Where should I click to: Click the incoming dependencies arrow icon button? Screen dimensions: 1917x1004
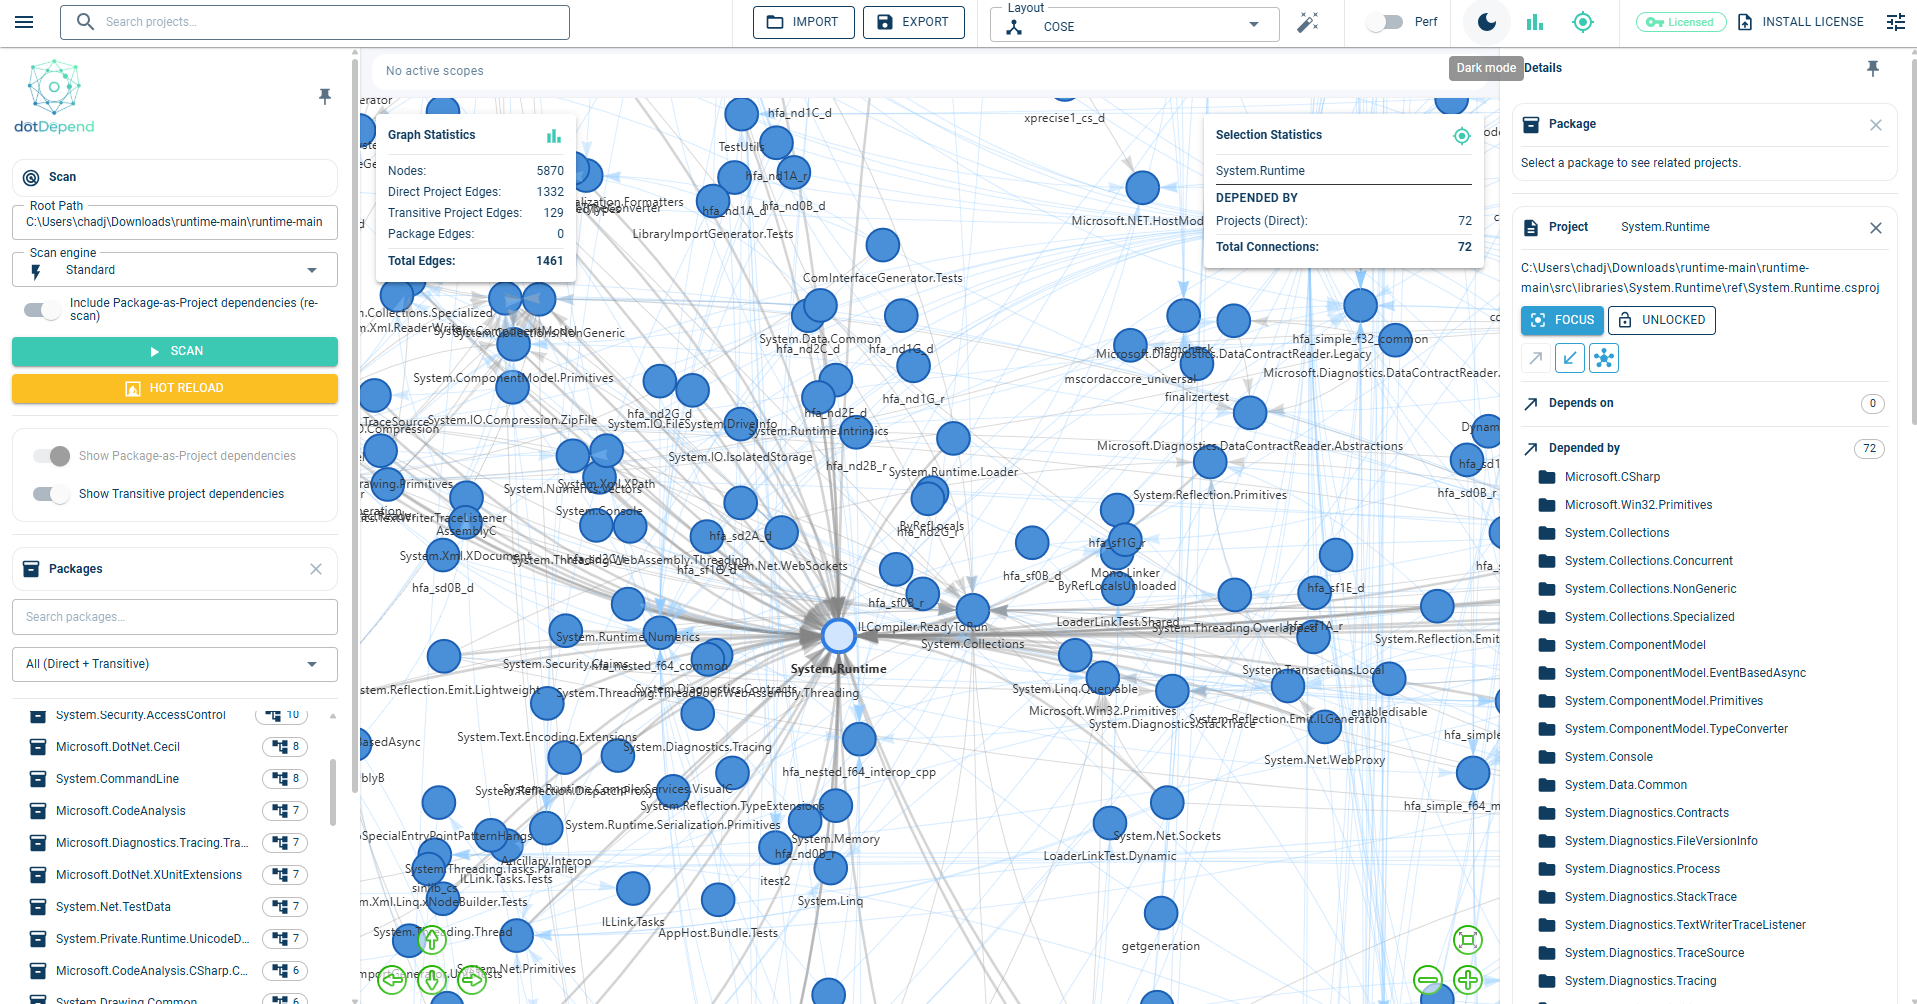1570,358
